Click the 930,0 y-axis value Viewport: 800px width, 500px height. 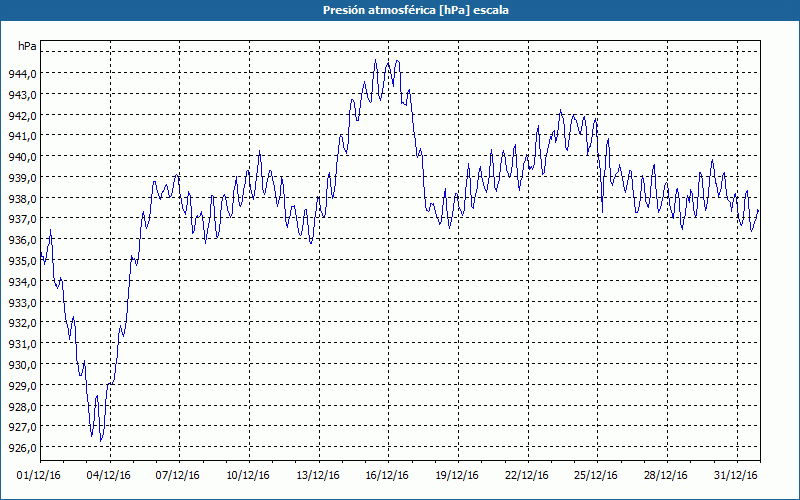[x=22, y=365]
